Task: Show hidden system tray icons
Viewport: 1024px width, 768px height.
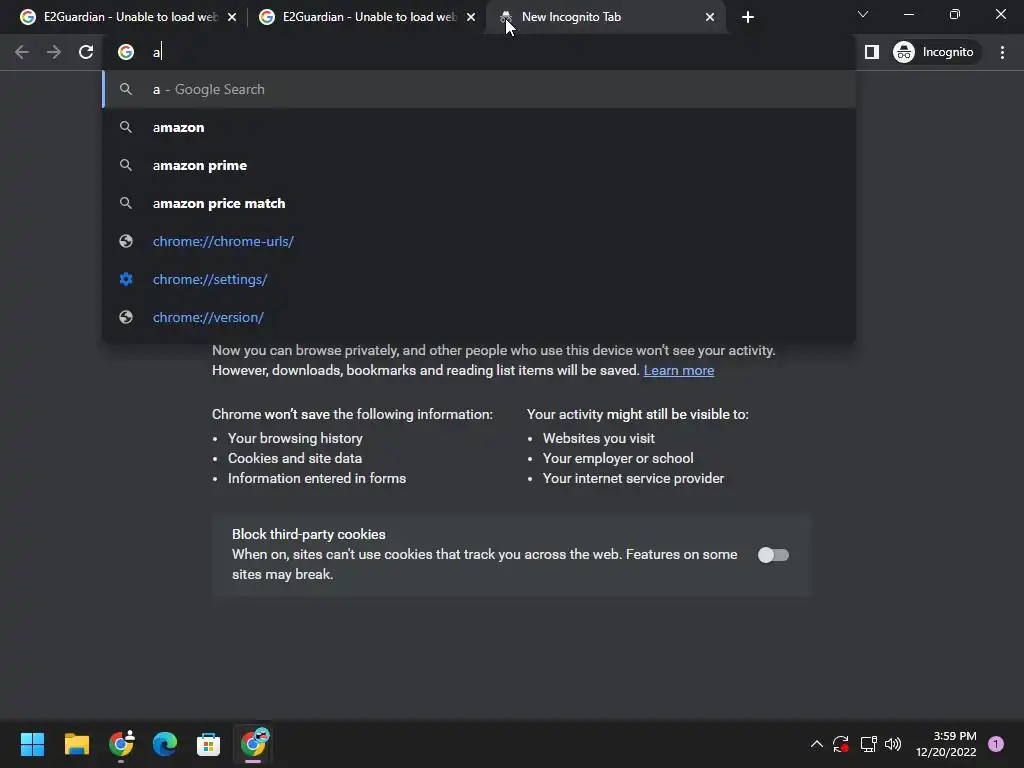Action: click(x=816, y=744)
